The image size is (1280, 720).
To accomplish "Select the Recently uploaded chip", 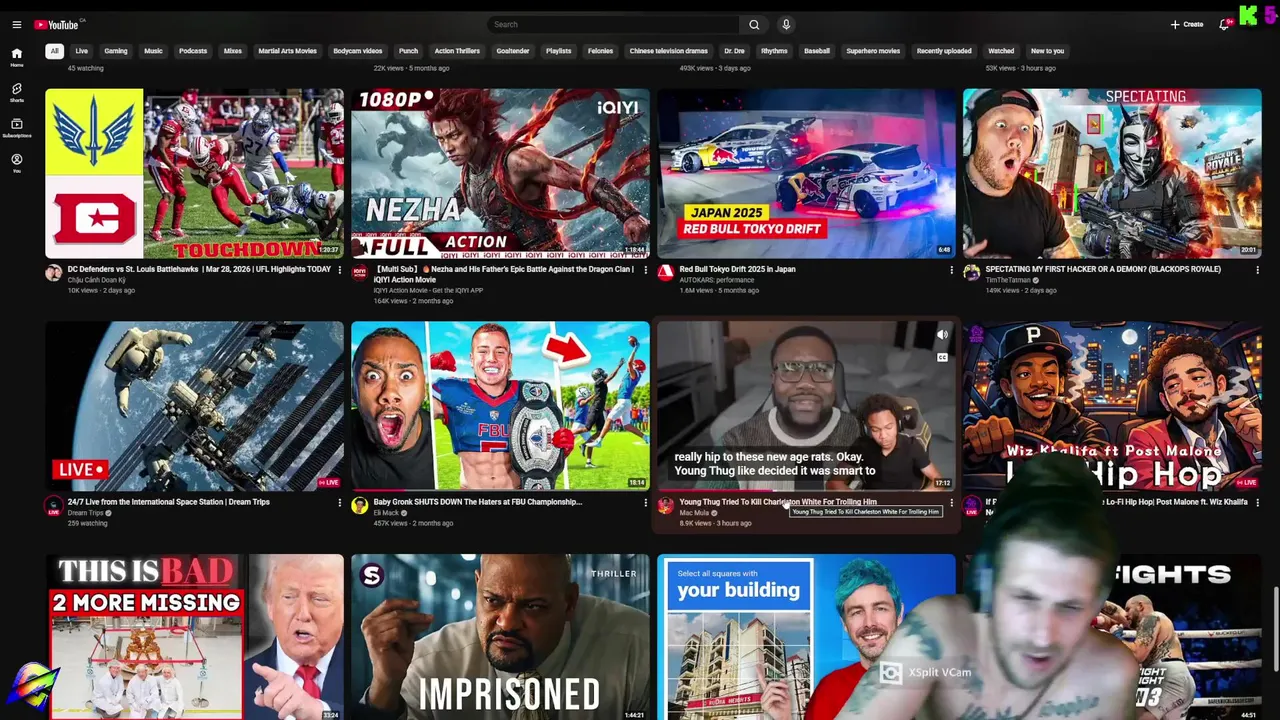I will tap(944, 51).
